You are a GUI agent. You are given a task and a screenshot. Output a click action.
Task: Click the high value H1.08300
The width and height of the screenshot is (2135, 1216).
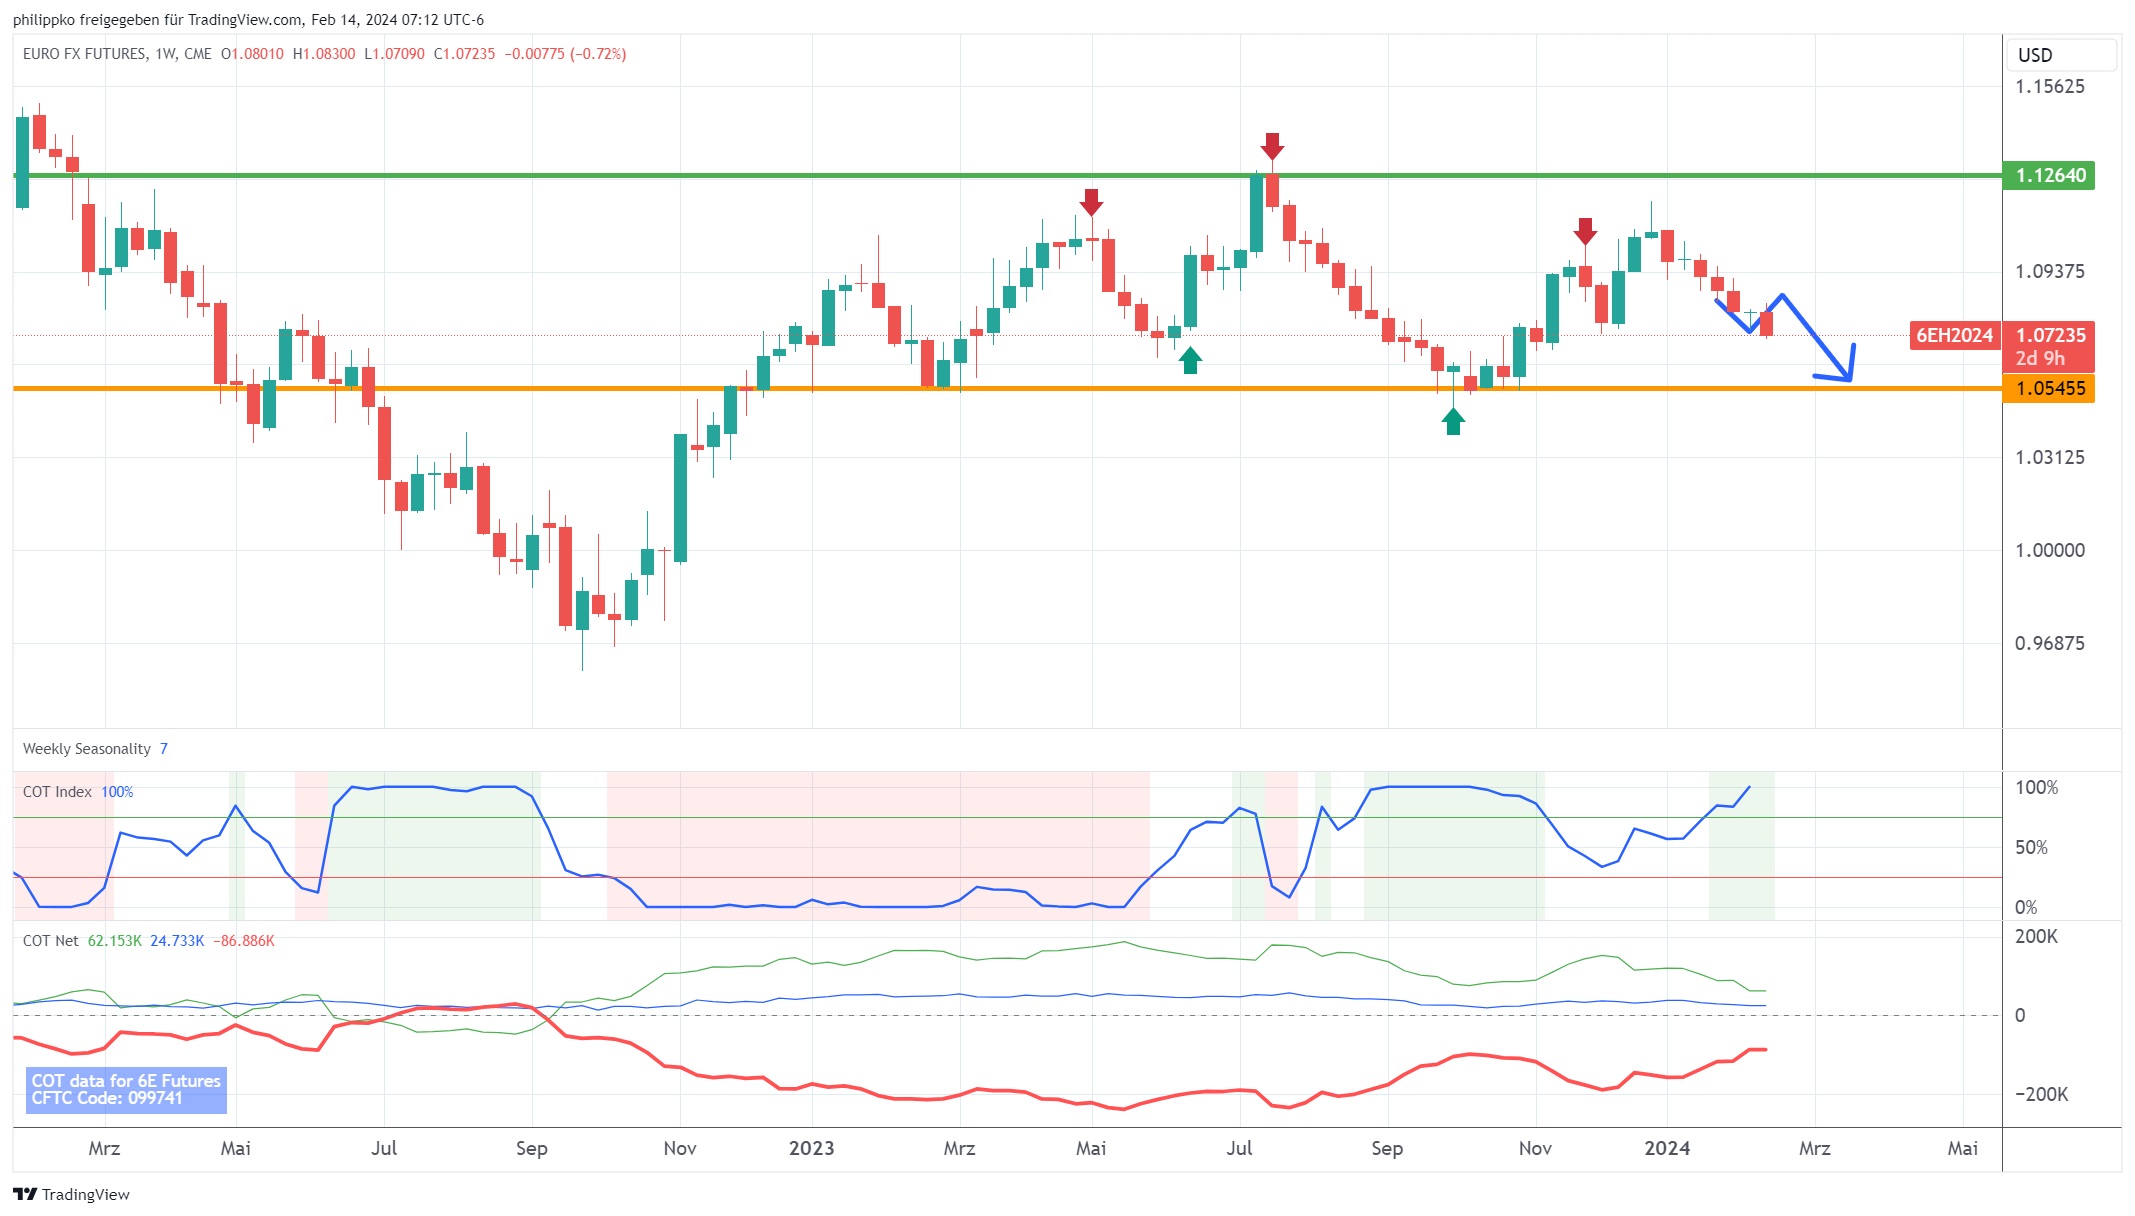tap(324, 54)
